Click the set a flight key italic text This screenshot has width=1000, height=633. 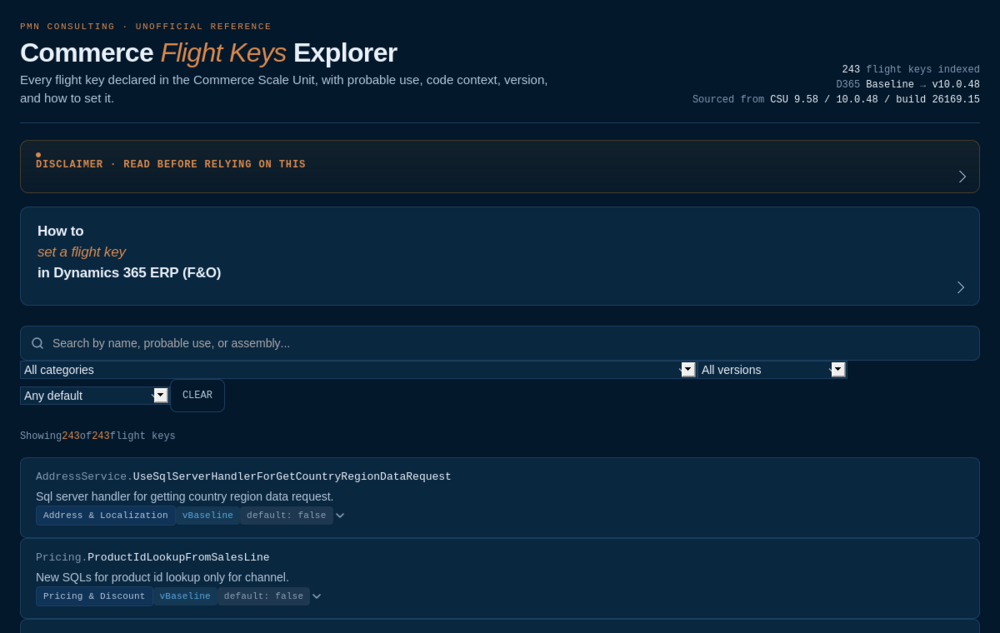point(82,252)
